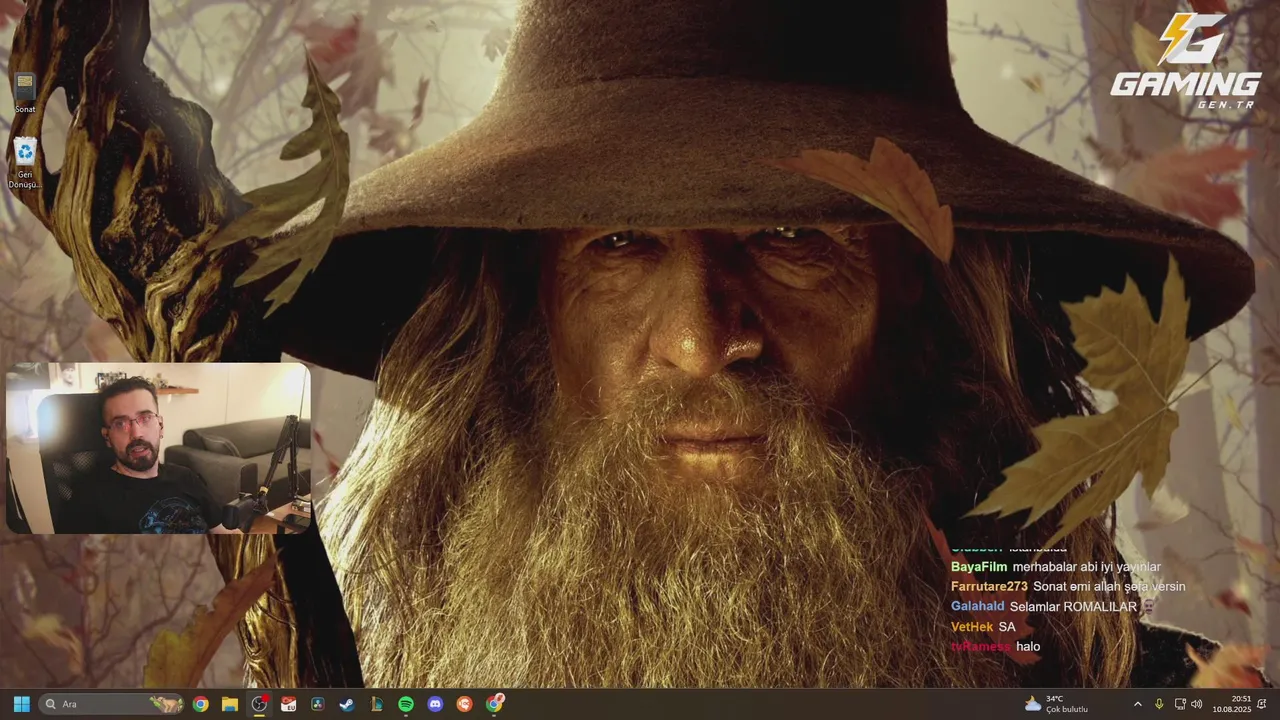Open Discord from the taskbar
Image resolution: width=1280 pixels, height=720 pixels.
tap(435, 704)
